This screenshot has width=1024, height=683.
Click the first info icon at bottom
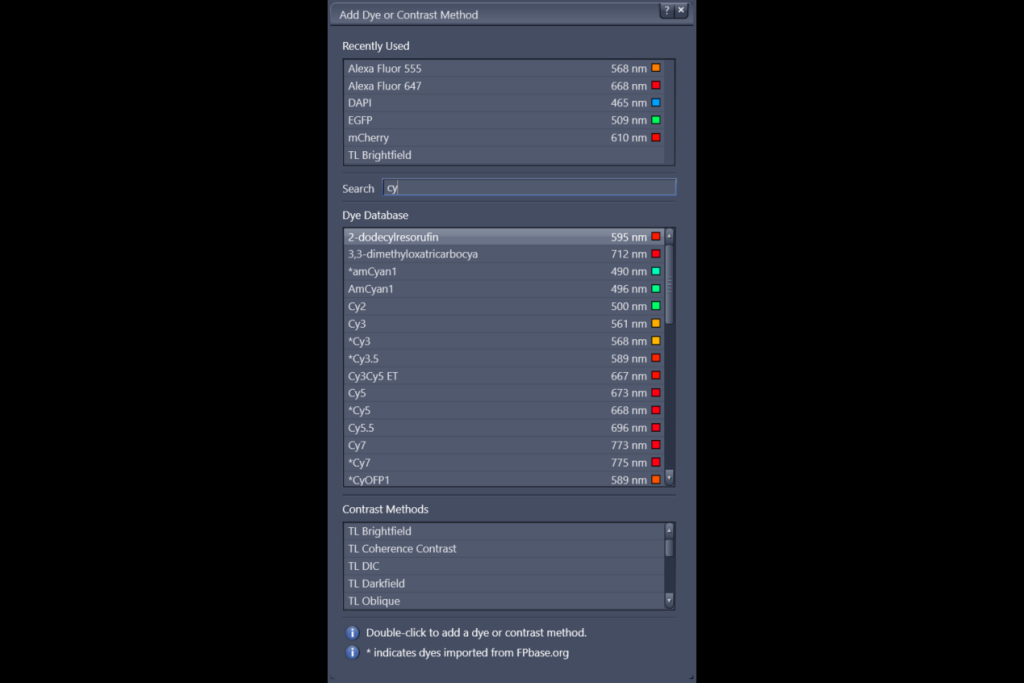(352, 633)
